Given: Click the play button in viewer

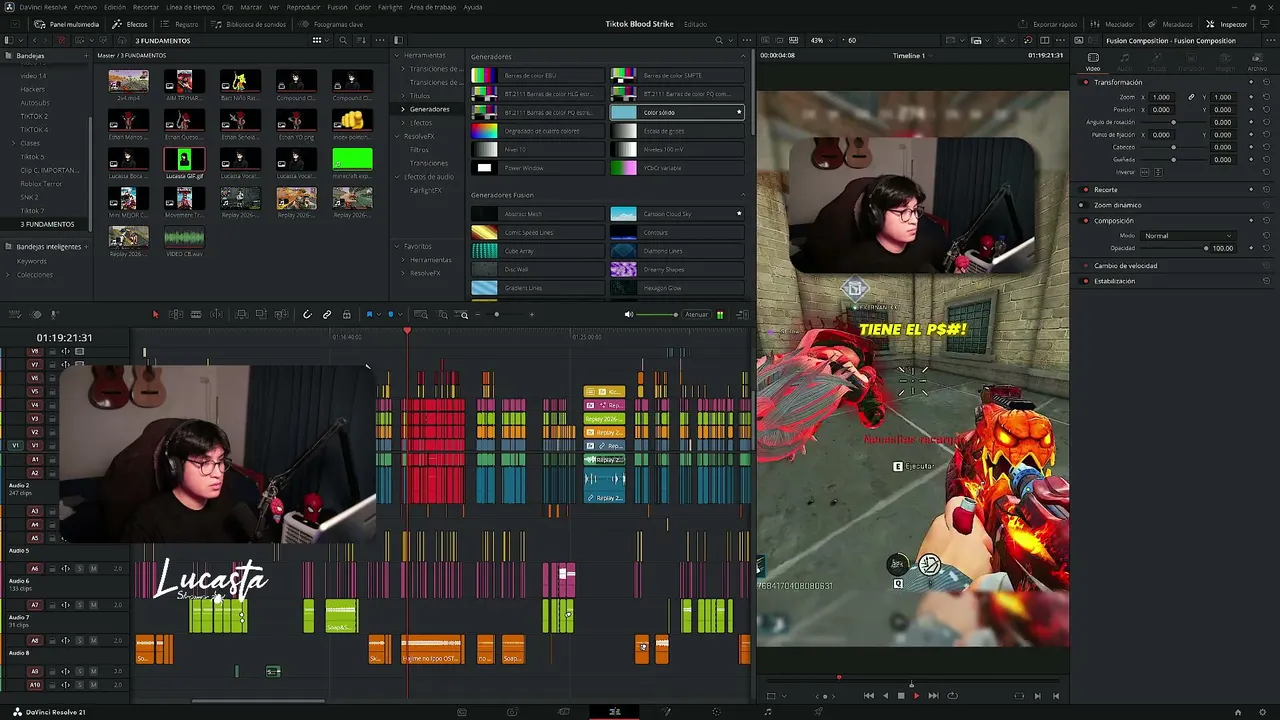Looking at the screenshot, I should click(x=916, y=696).
